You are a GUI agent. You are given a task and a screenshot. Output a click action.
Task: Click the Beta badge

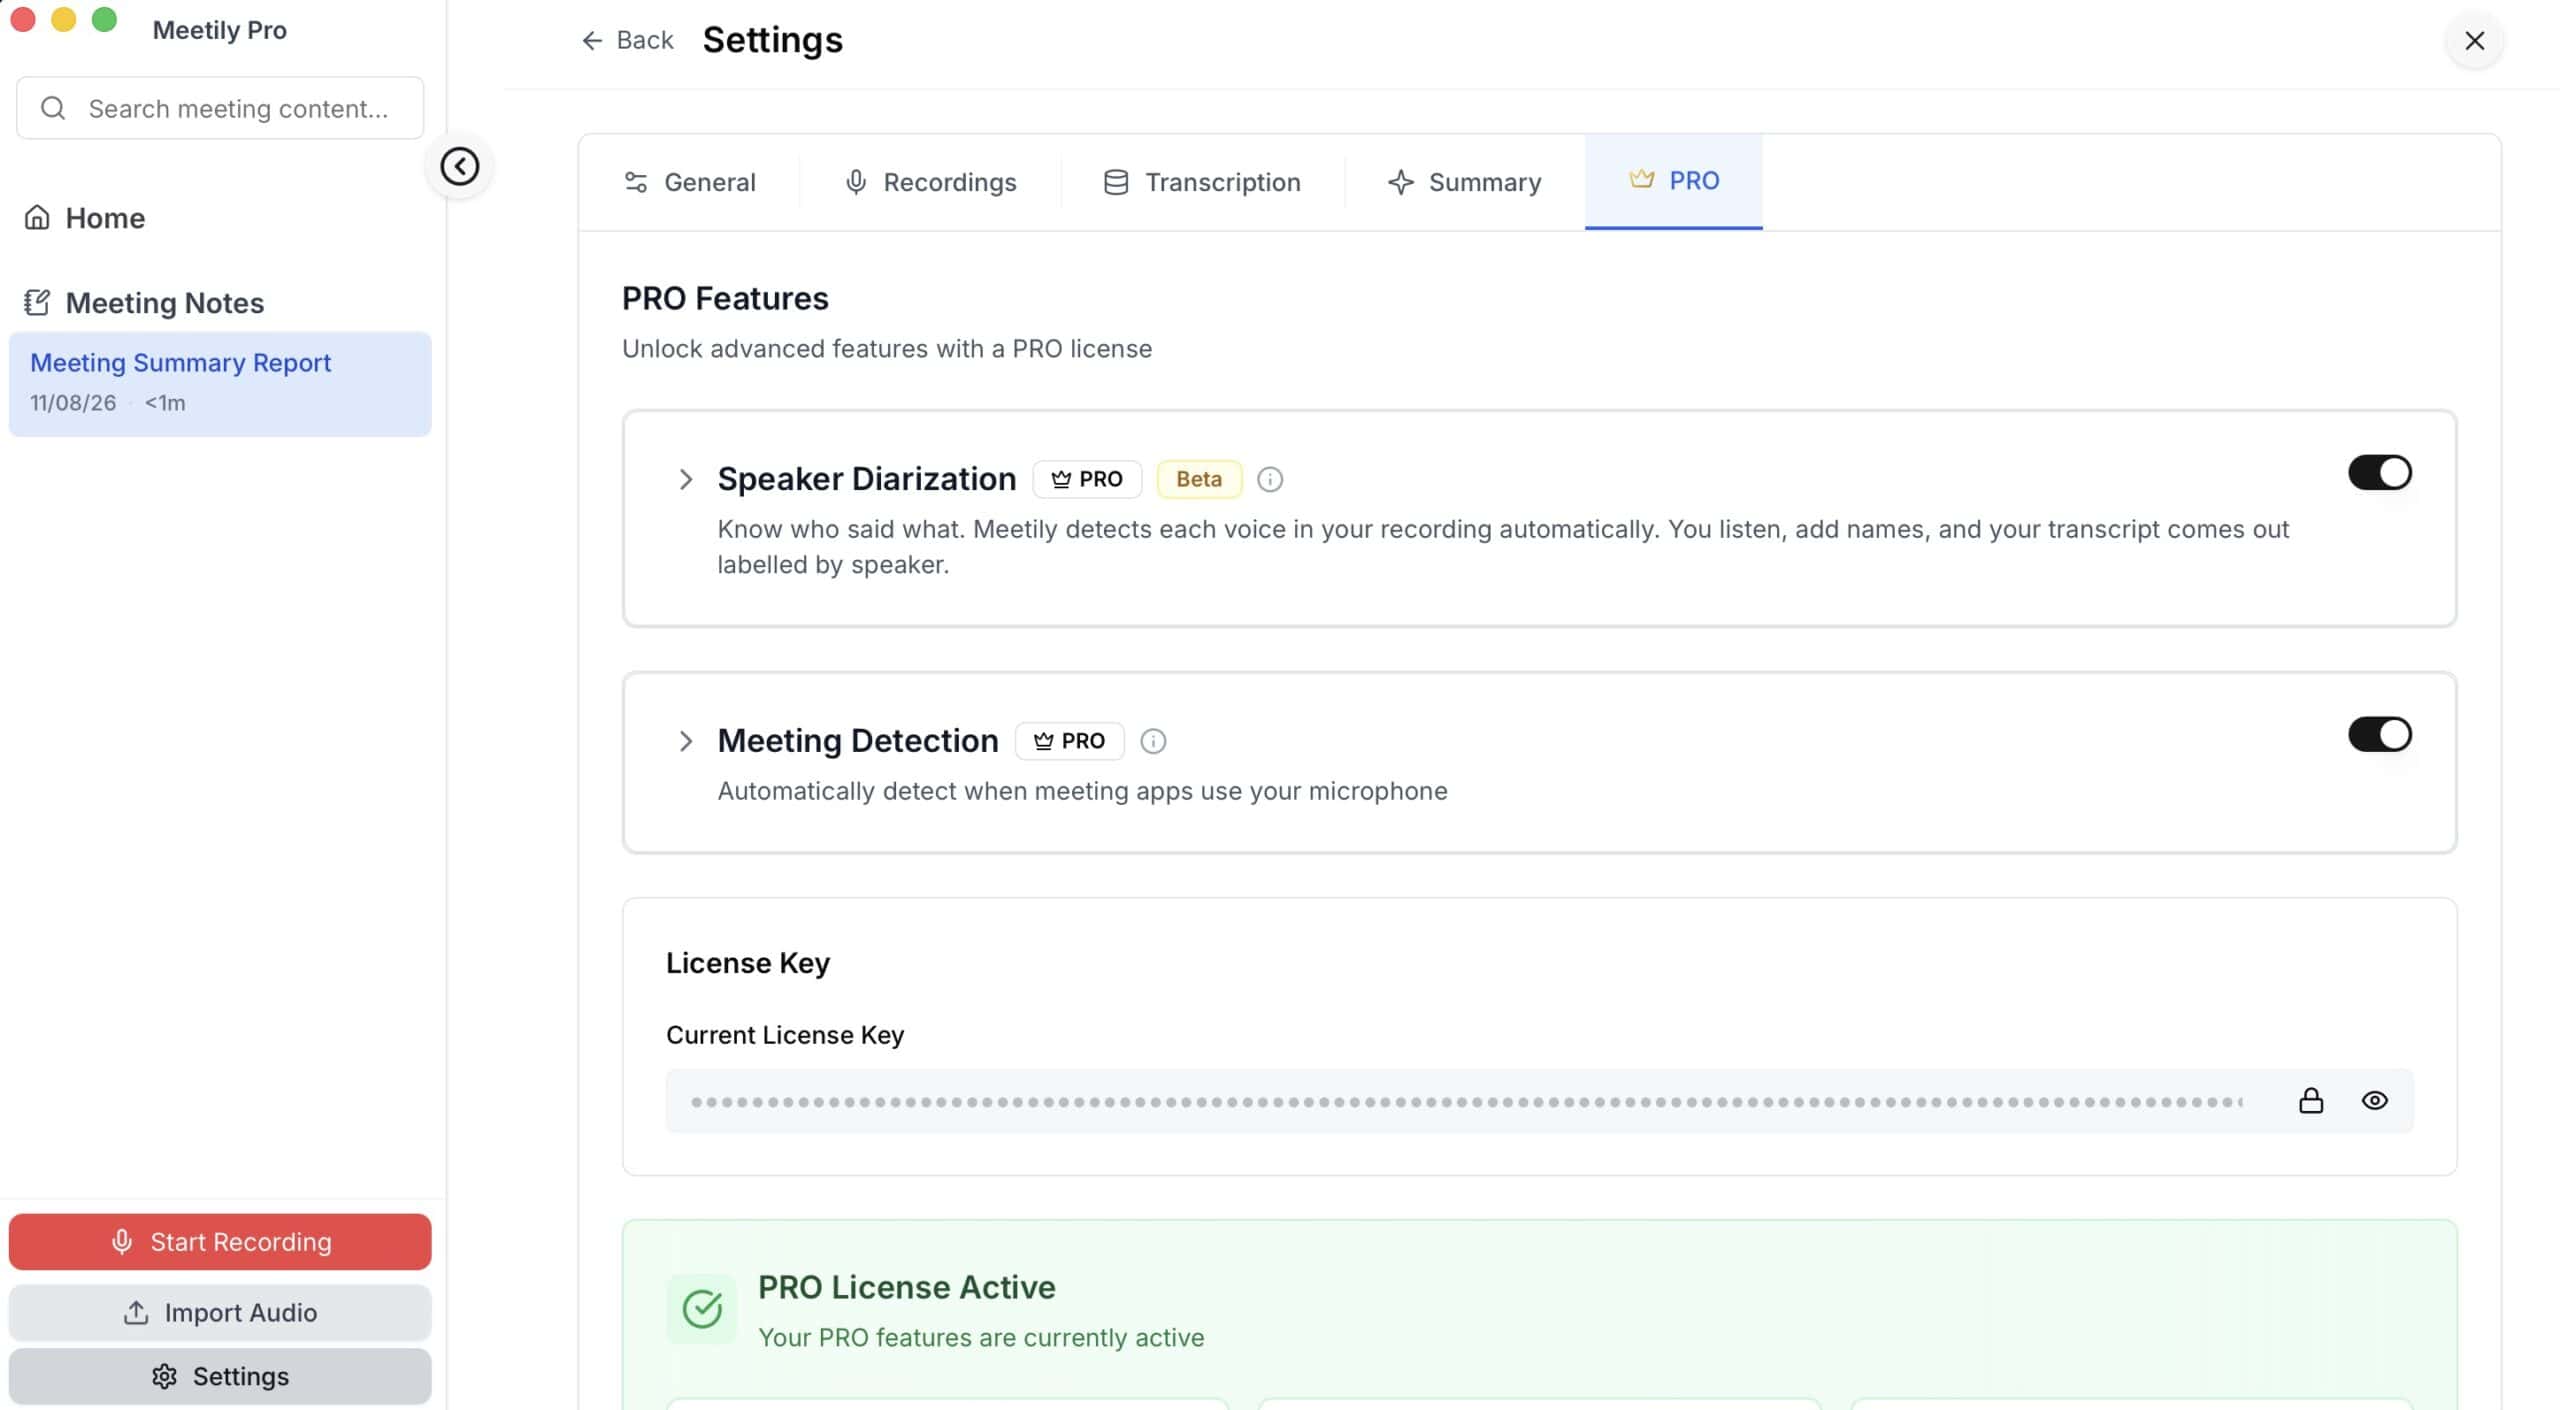(1199, 479)
